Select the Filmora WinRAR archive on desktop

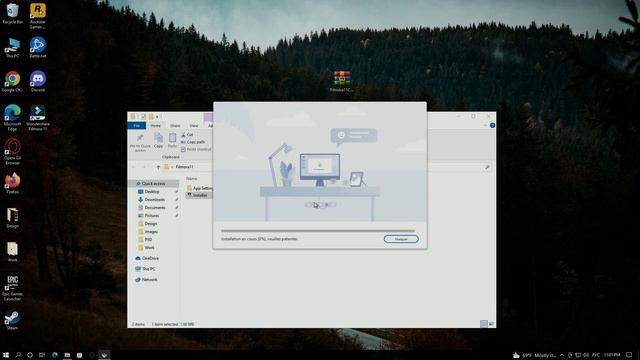[342, 81]
